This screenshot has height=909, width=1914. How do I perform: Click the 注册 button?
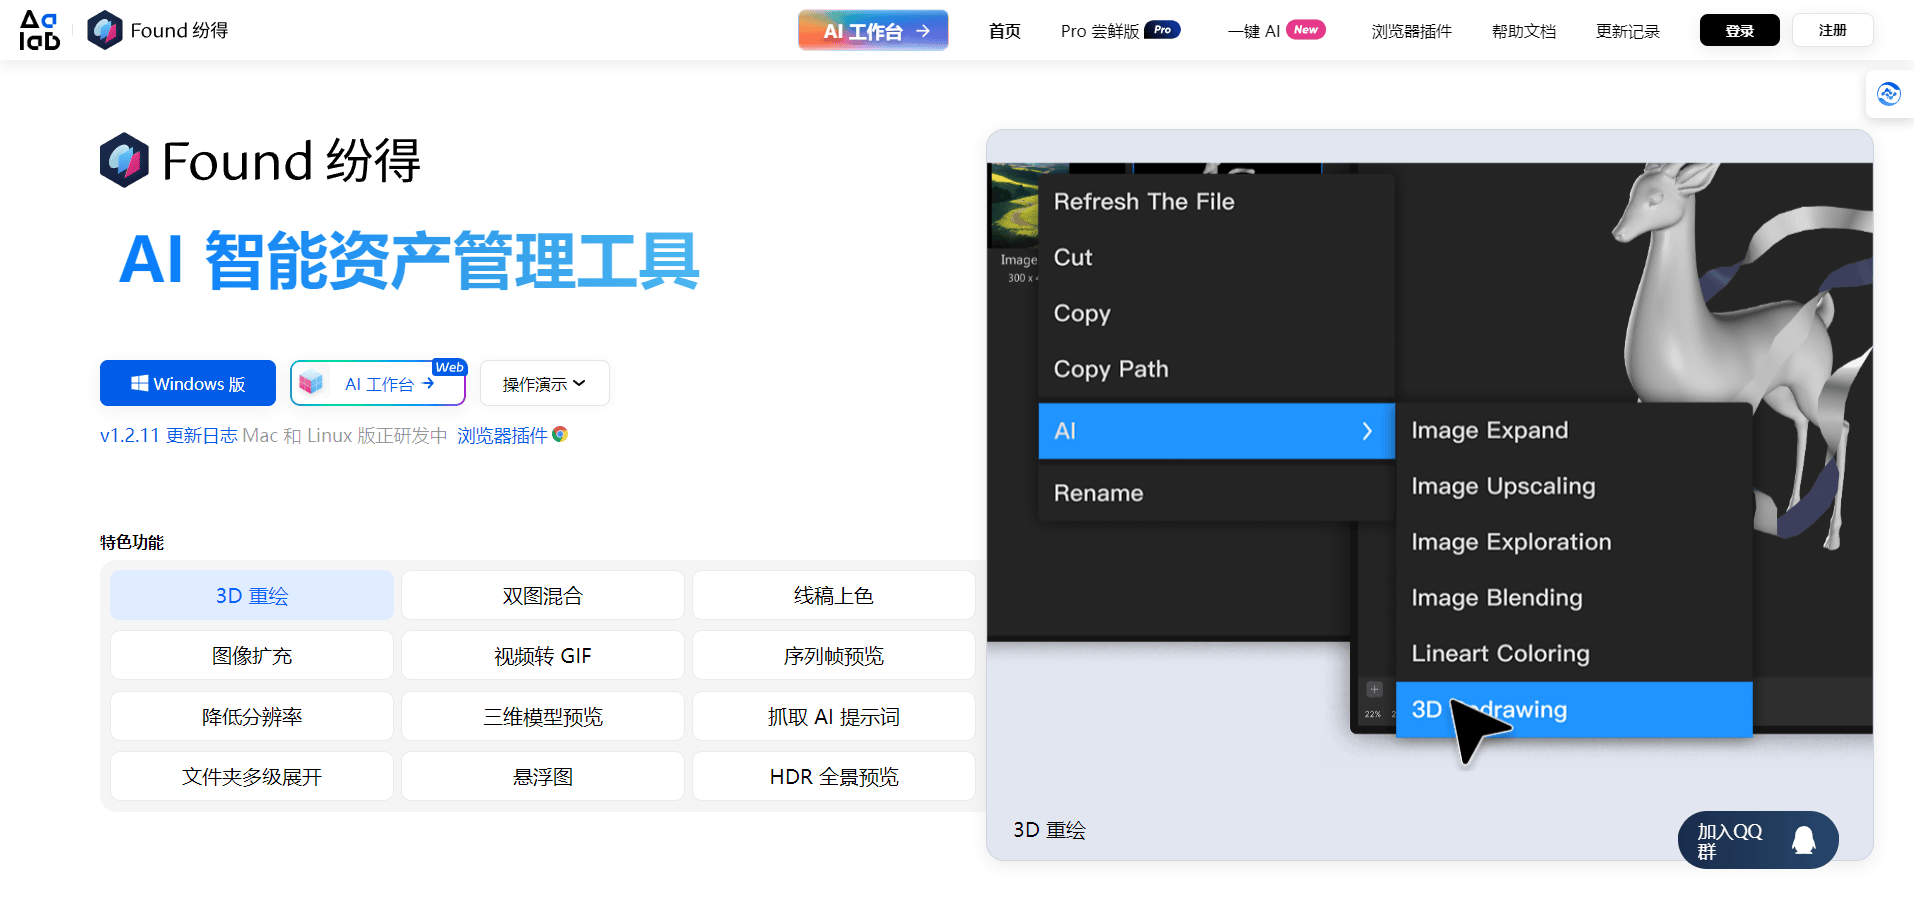pyautogui.click(x=1832, y=29)
